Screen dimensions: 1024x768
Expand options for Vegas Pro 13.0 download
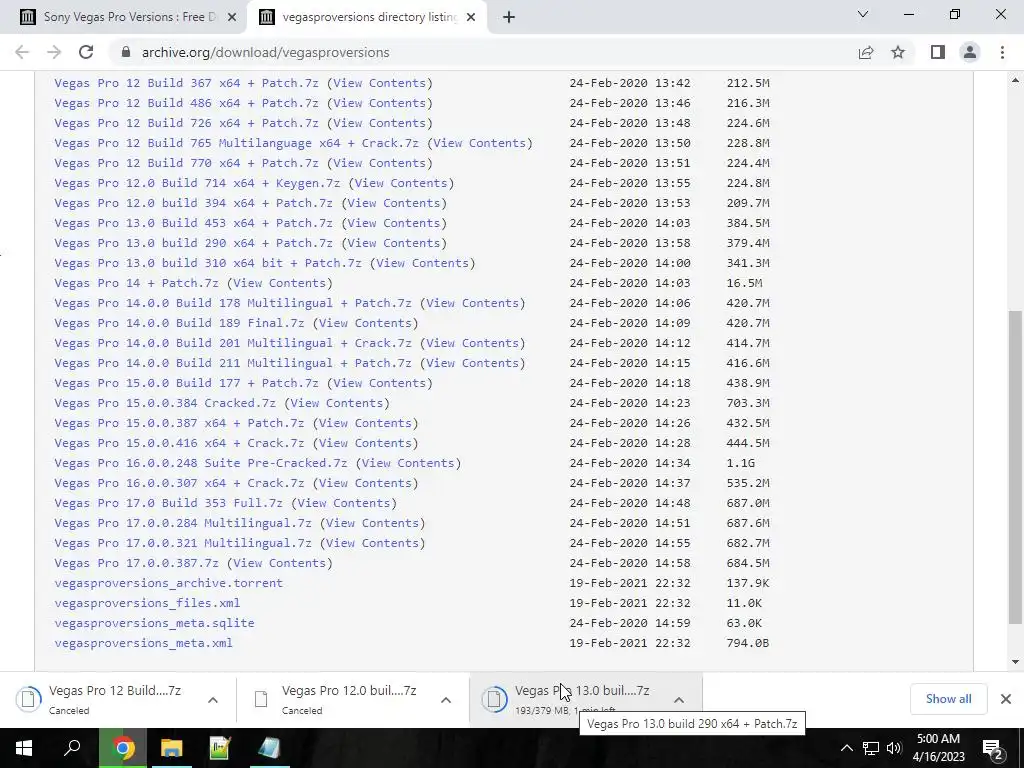[679, 700]
